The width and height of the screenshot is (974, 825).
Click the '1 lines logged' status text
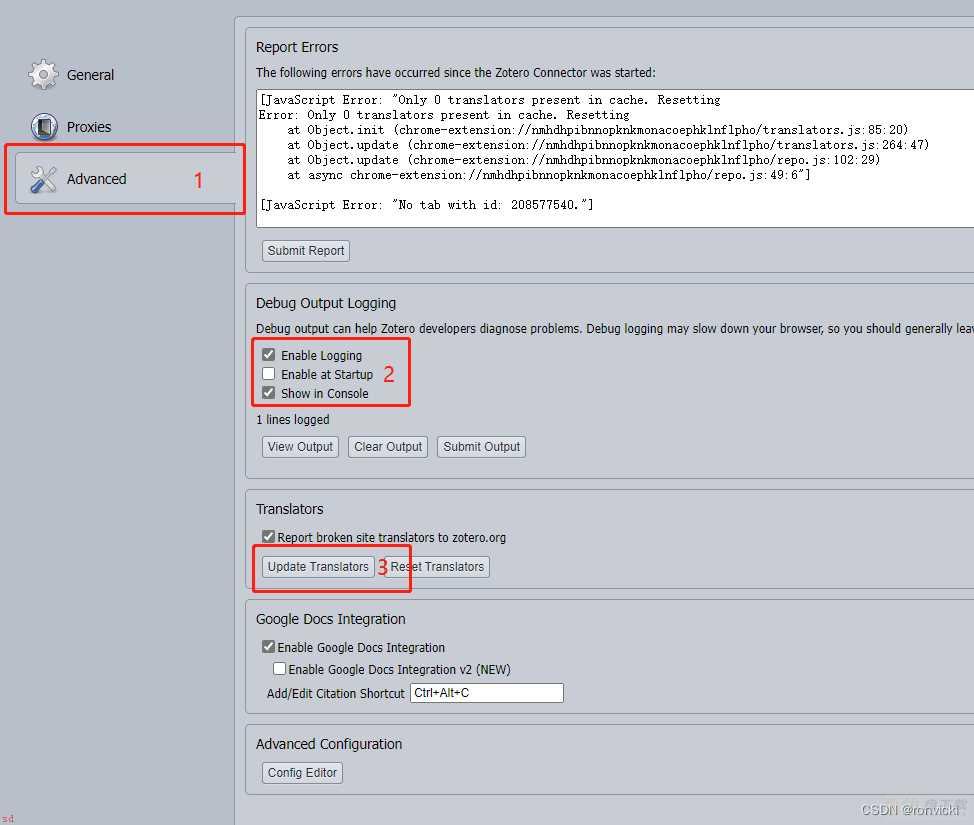point(293,419)
